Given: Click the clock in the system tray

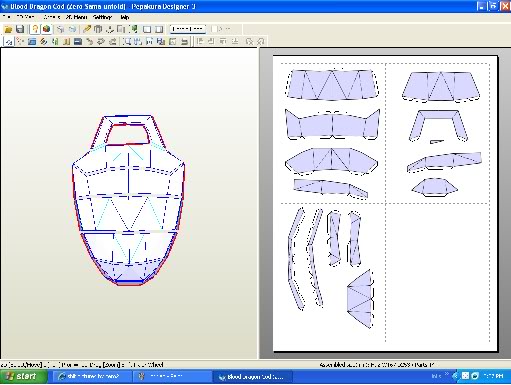Looking at the screenshot, I should pyautogui.click(x=493, y=376).
